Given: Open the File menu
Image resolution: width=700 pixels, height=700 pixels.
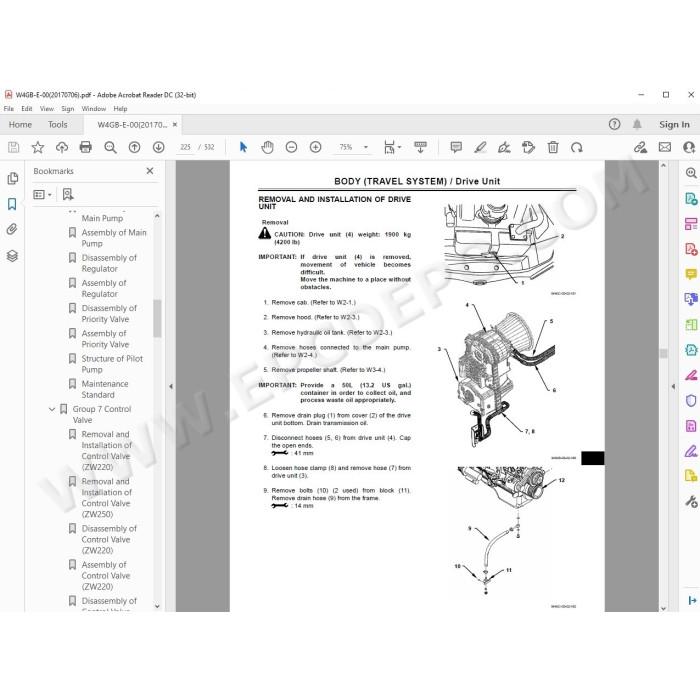Looking at the screenshot, I should pos(8,108).
